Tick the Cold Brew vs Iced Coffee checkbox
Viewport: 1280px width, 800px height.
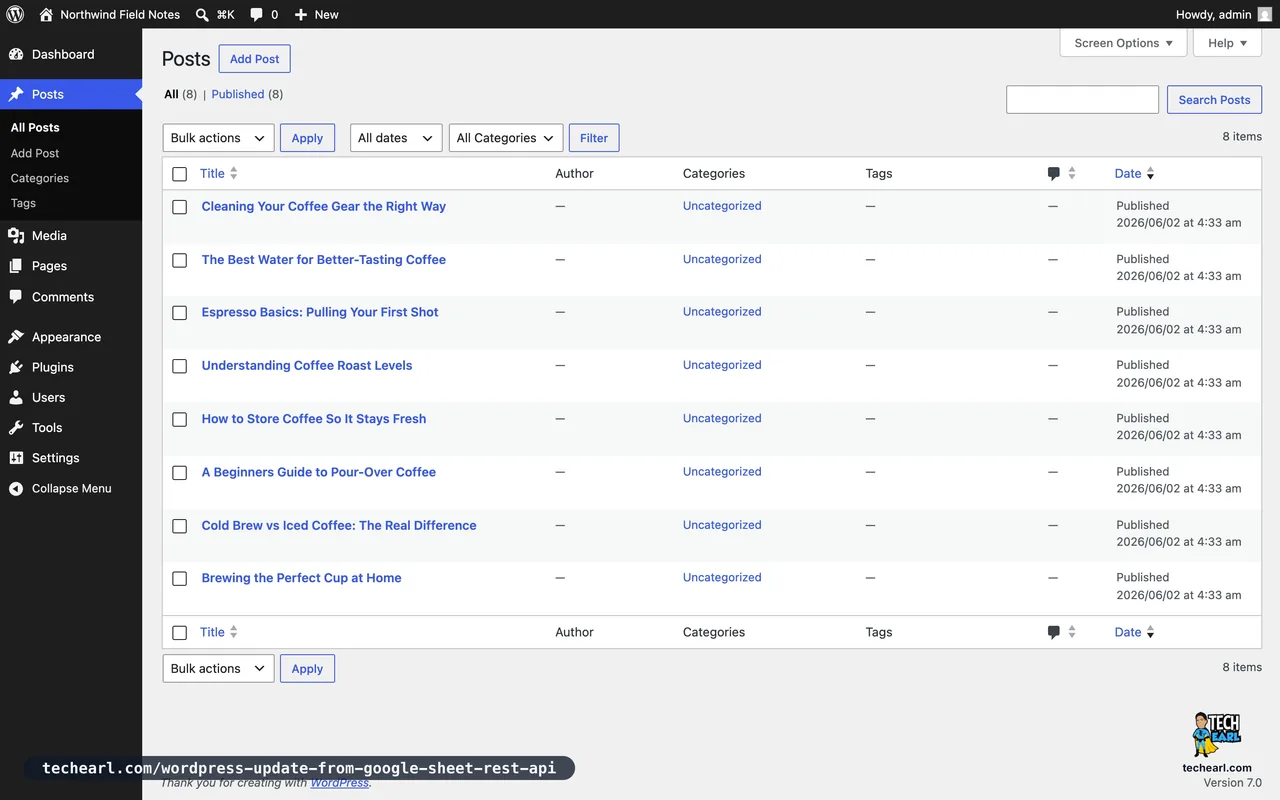[180, 526]
